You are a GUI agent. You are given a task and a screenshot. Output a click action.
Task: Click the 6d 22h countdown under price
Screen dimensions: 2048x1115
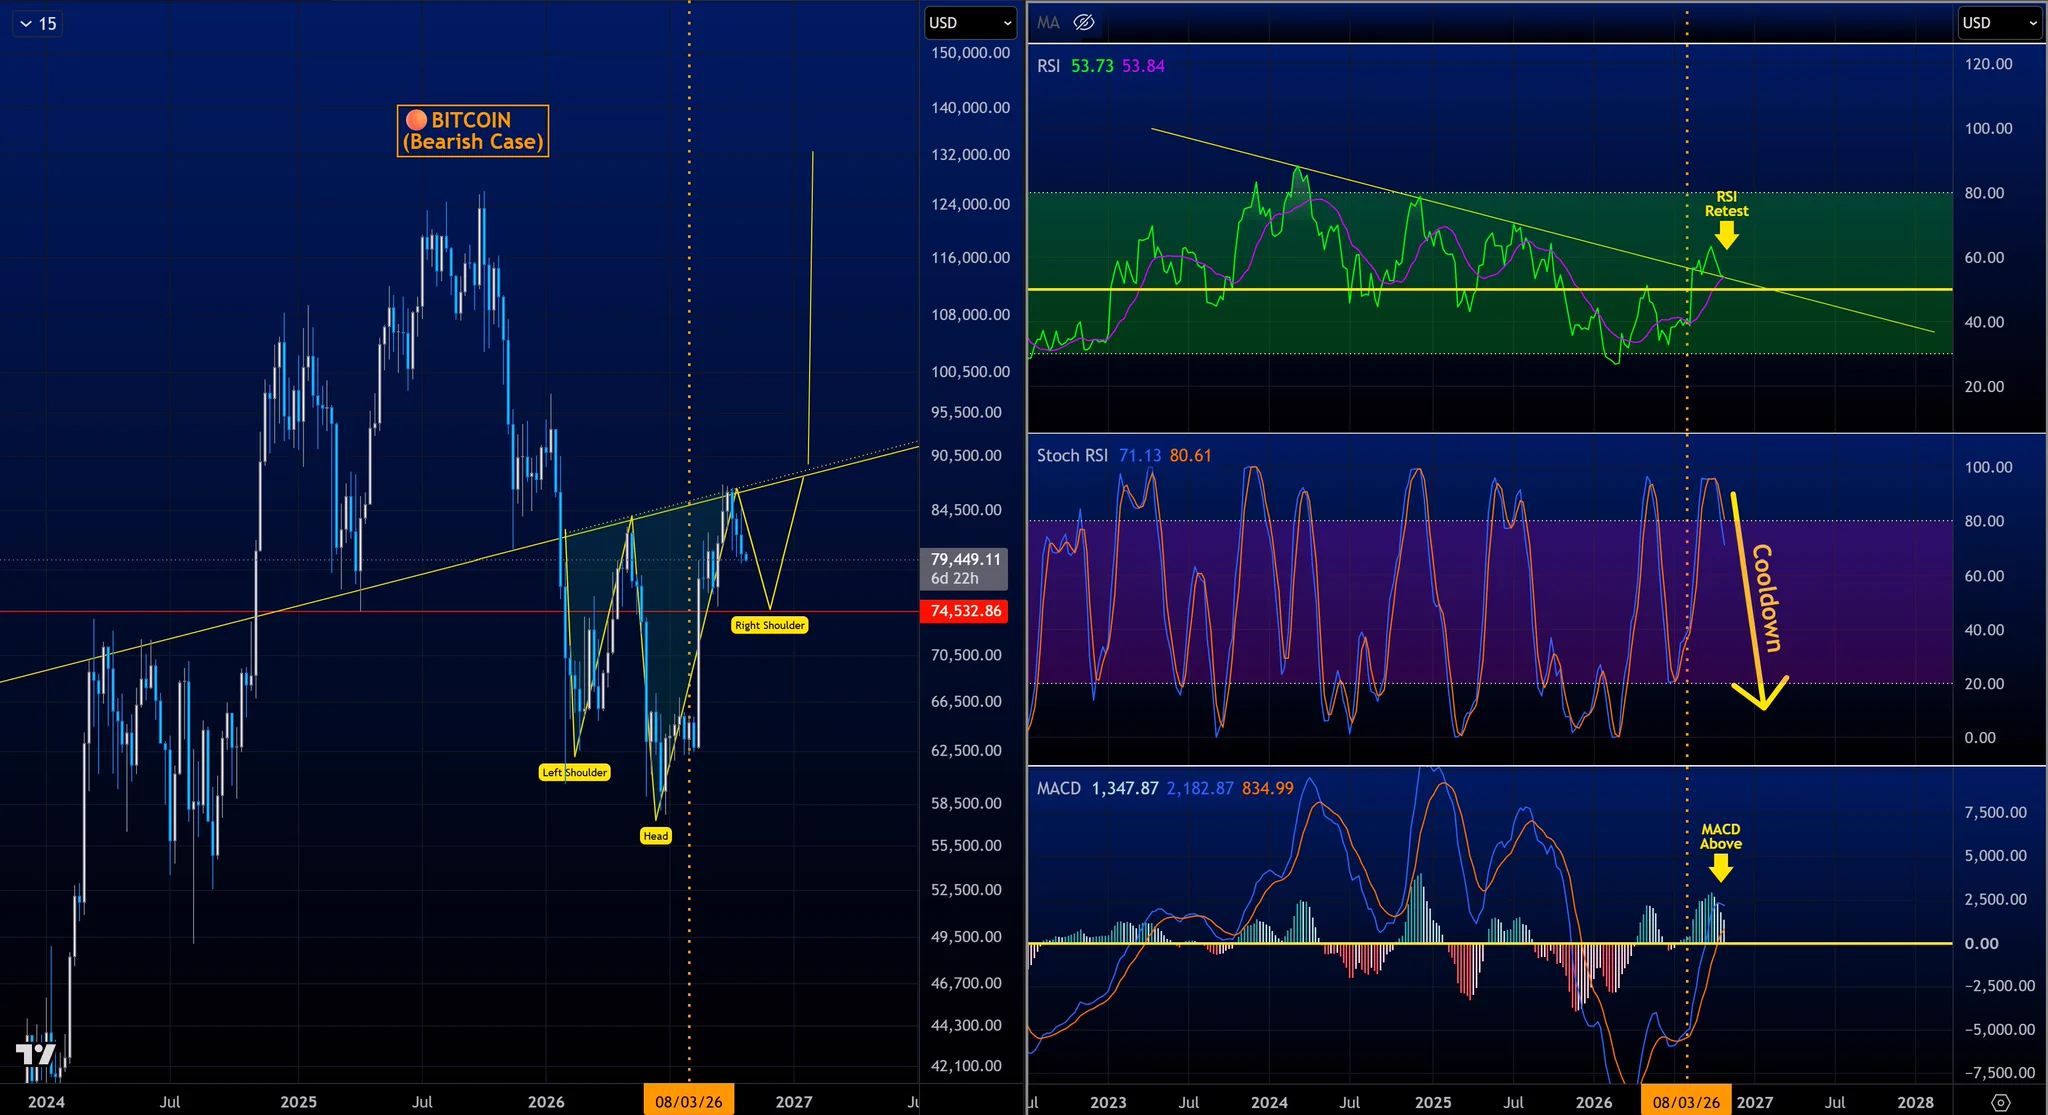coord(954,578)
